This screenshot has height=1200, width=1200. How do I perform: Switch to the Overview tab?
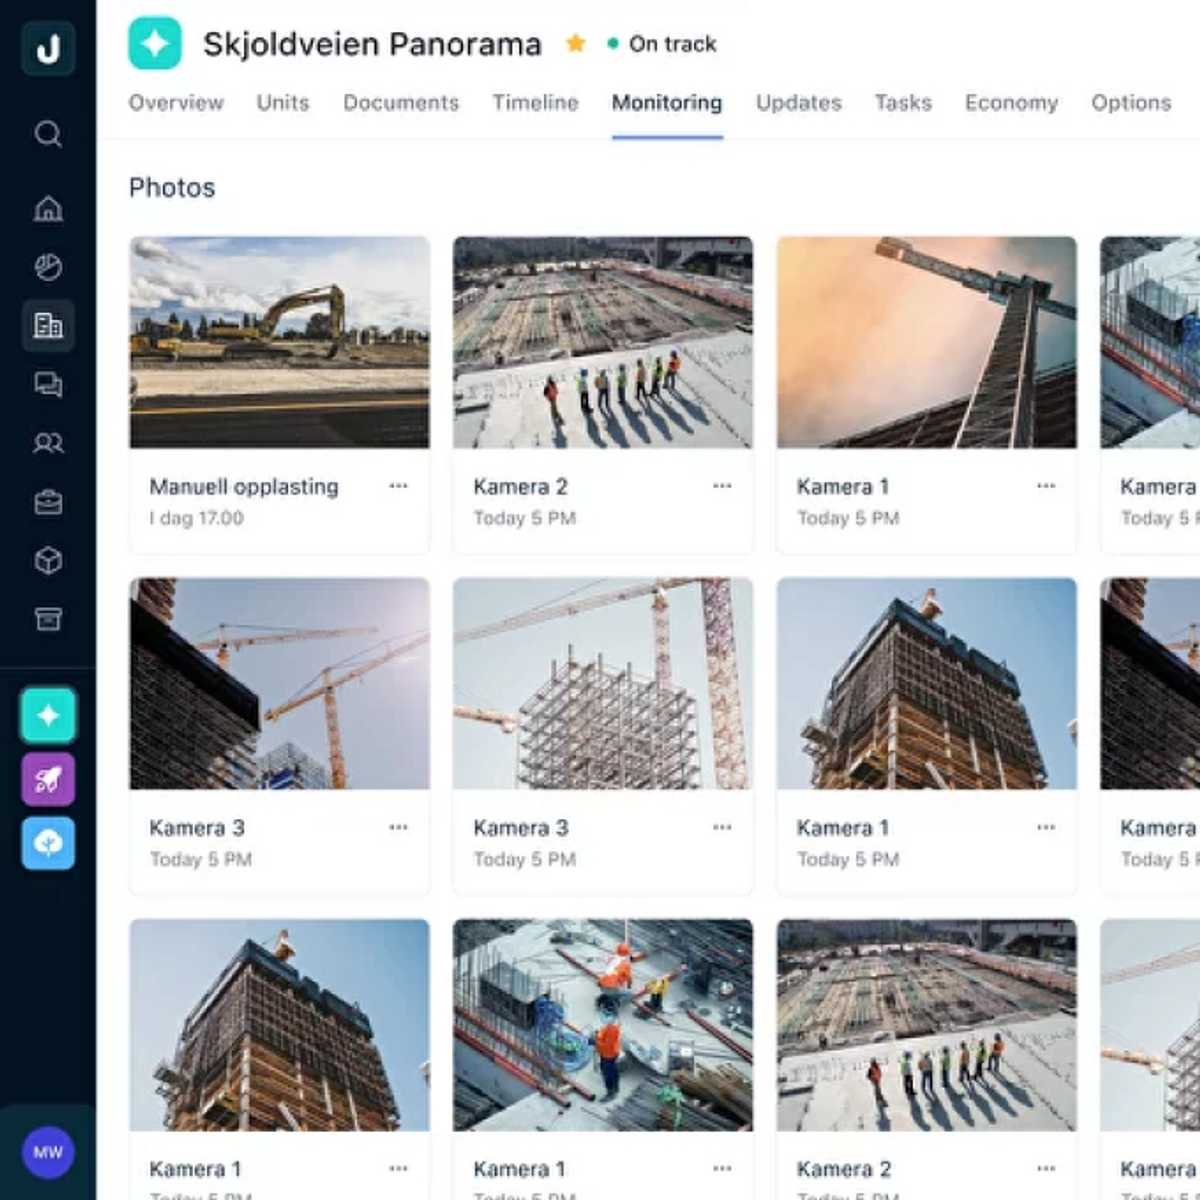(x=176, y=102)
